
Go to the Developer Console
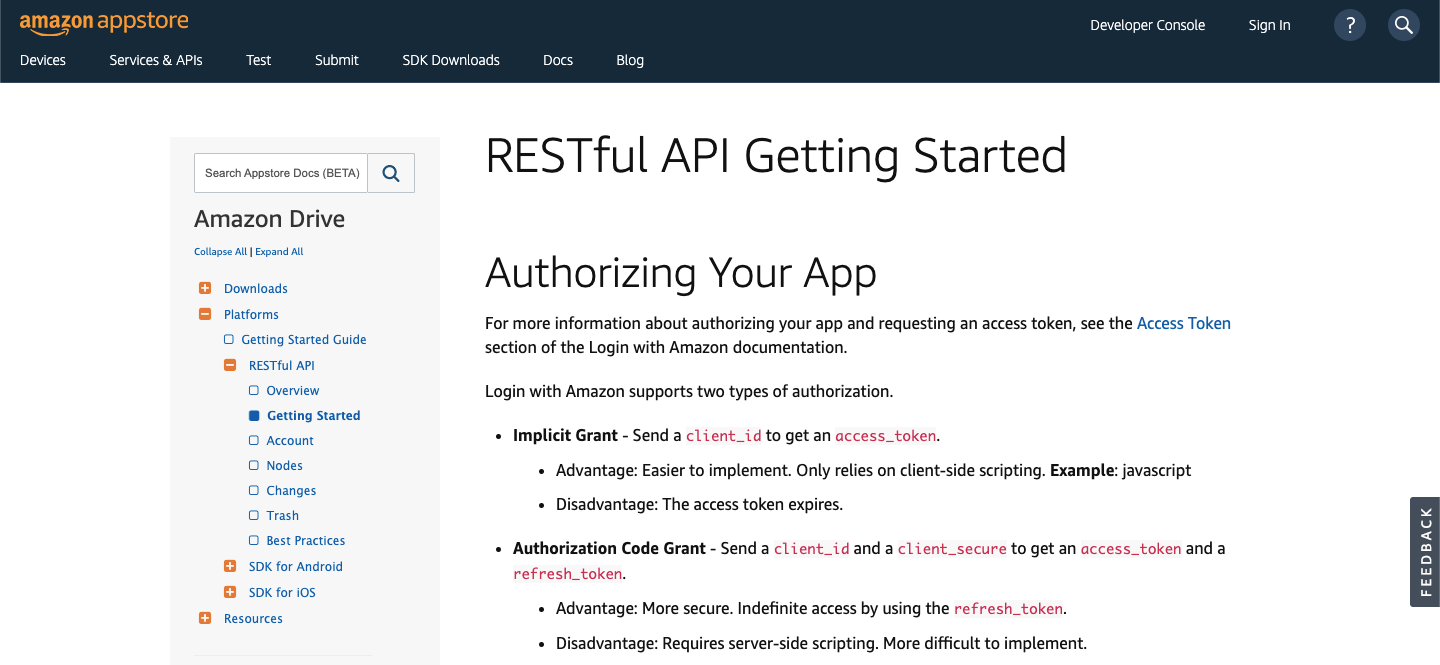(x=1147, y=24)
